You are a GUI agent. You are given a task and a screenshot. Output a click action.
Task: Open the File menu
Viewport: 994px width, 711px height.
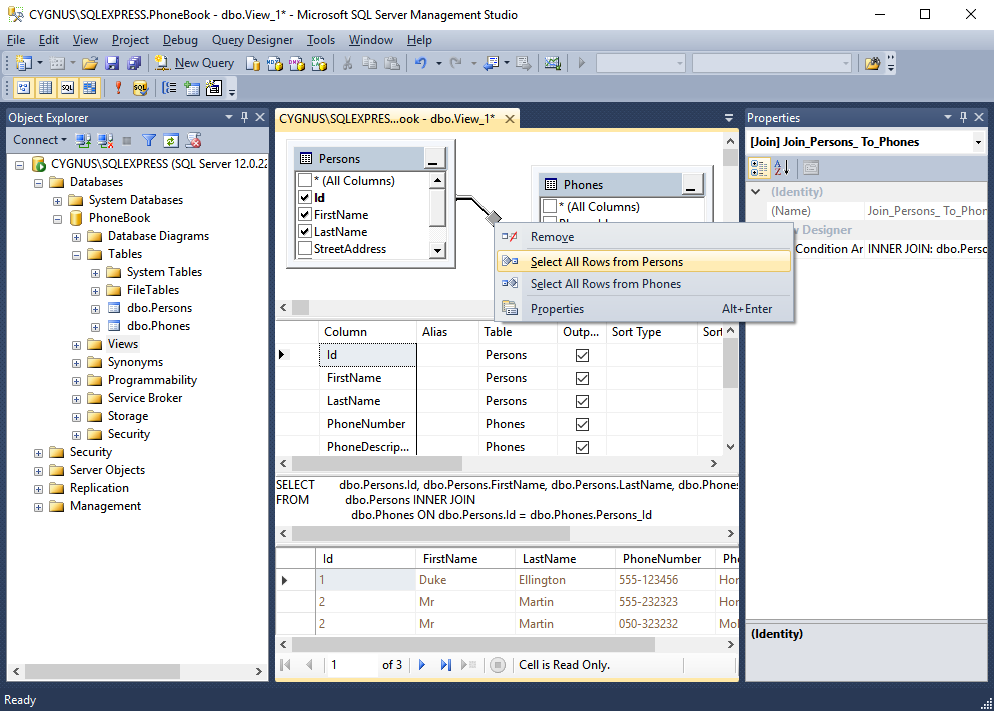tap(16, 40)
